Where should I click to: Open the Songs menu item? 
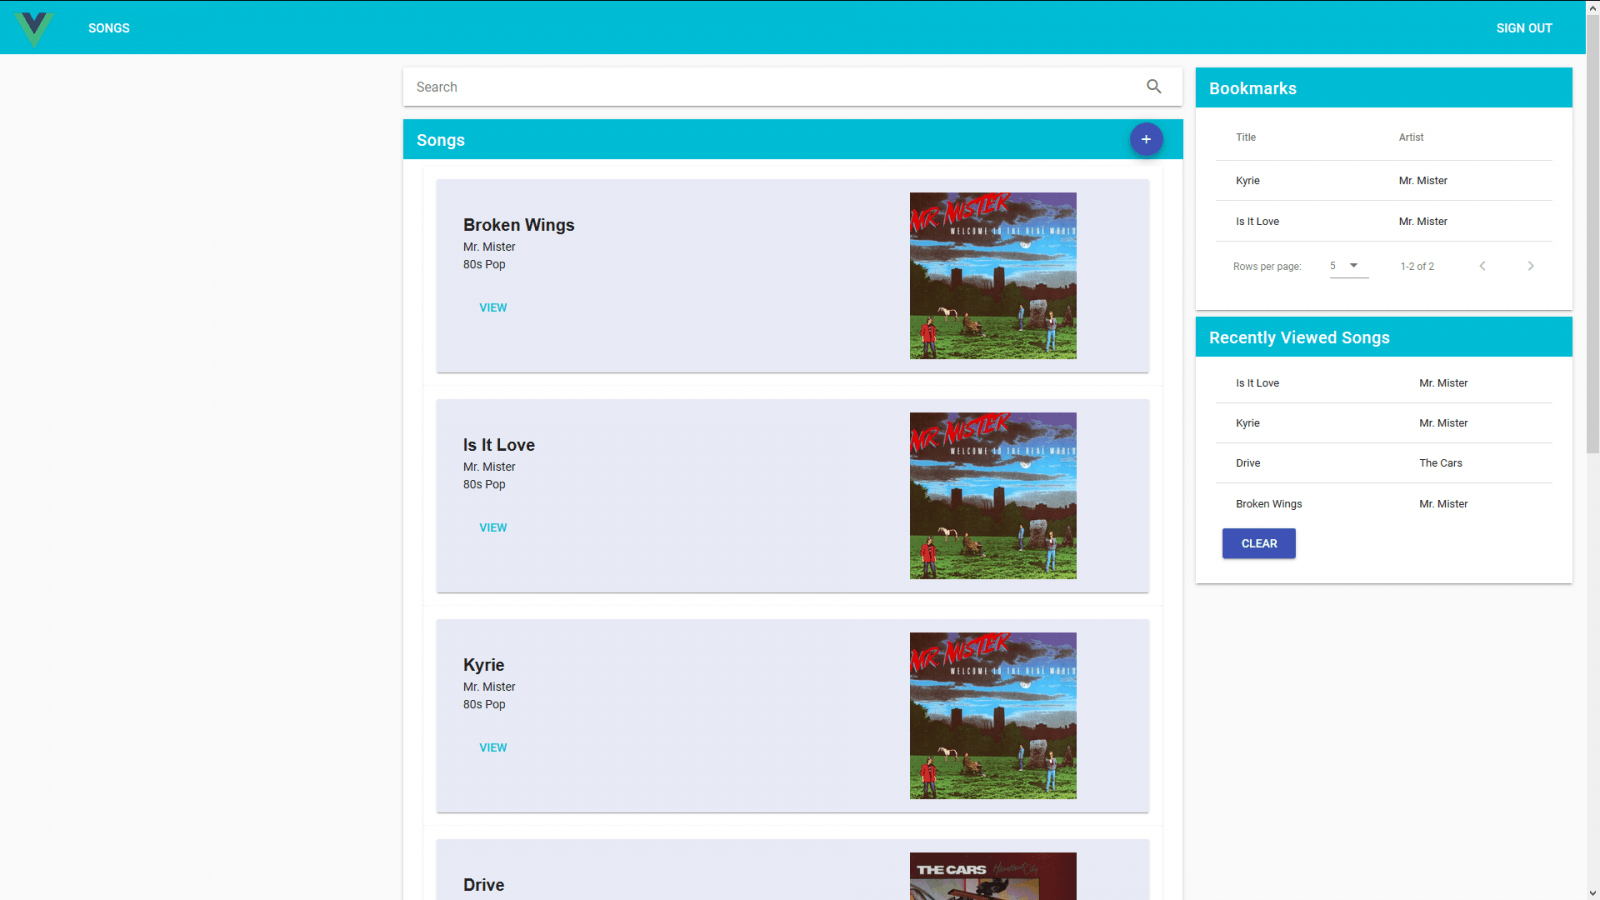[x=109, y=28]
